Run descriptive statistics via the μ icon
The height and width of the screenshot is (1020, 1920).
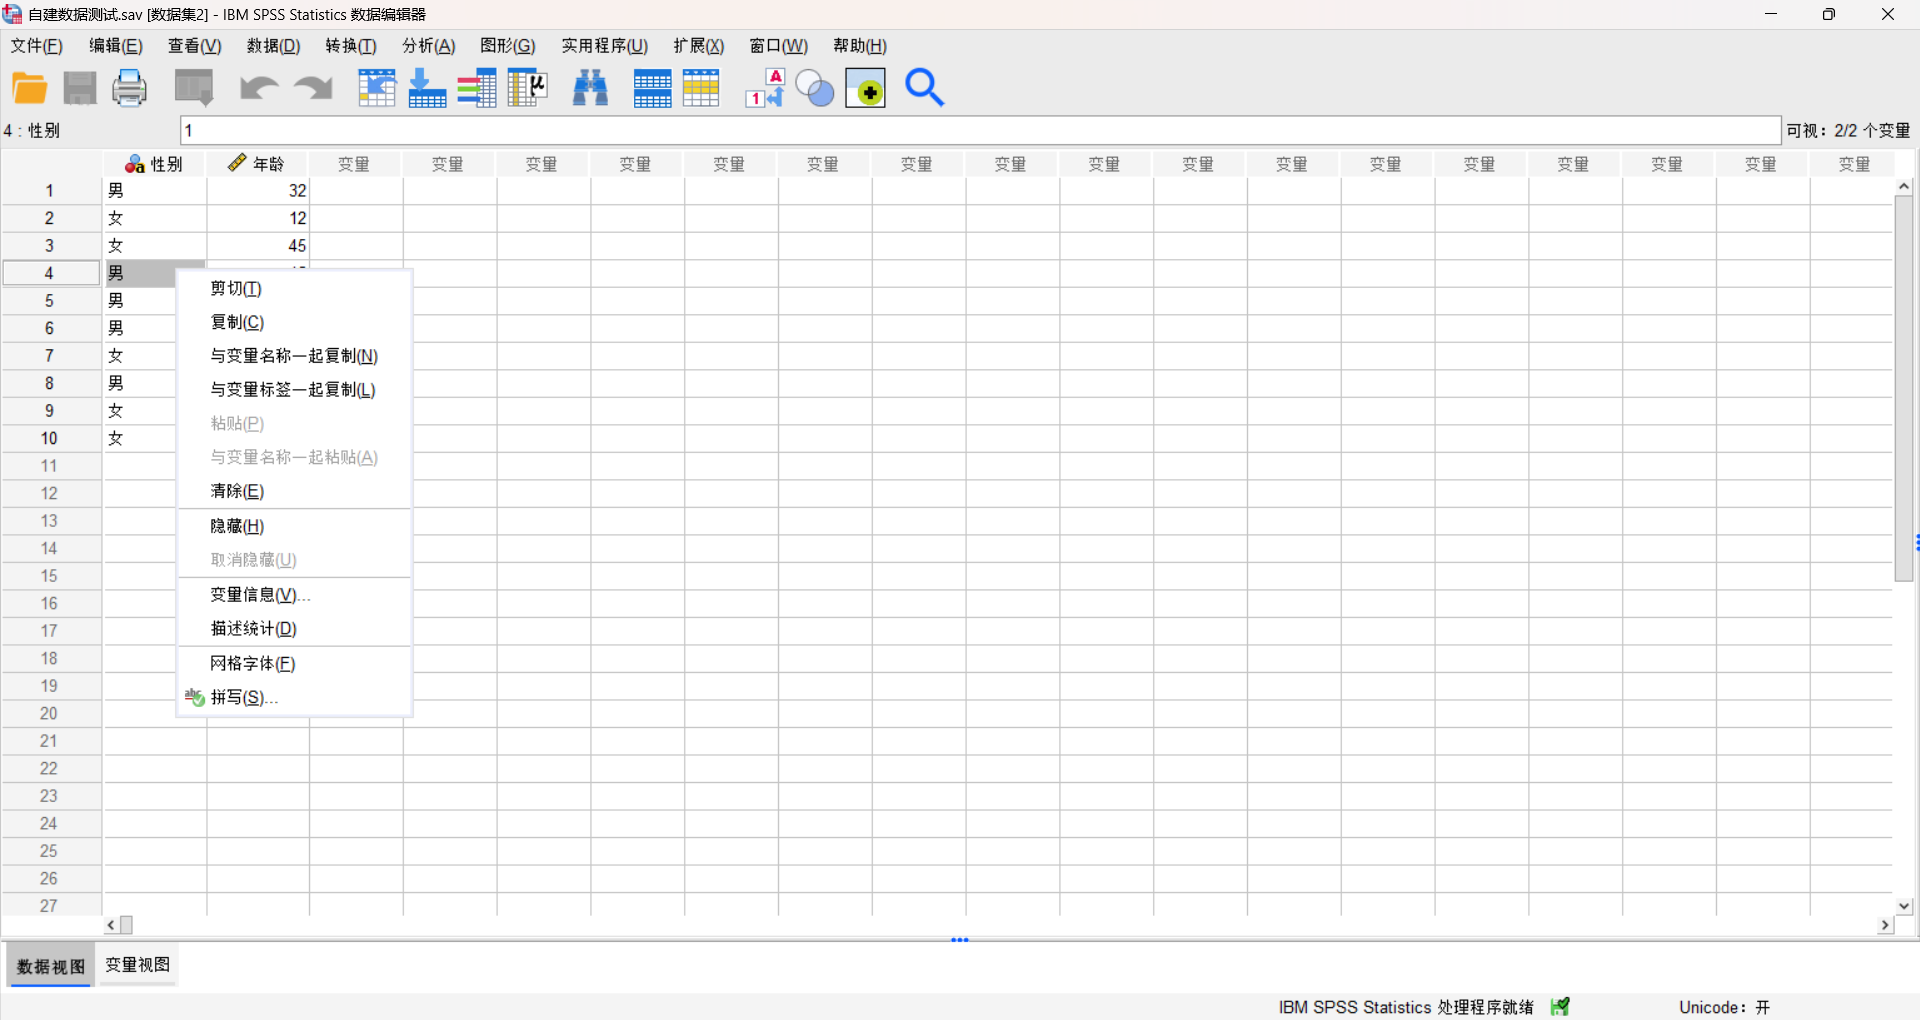[527, 88]
